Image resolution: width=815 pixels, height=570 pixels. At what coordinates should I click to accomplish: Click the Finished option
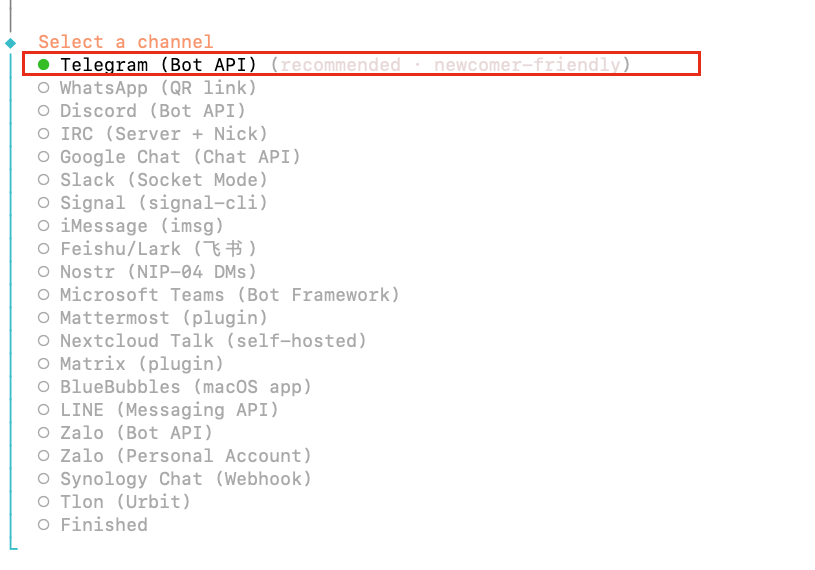tap(103, 525)
